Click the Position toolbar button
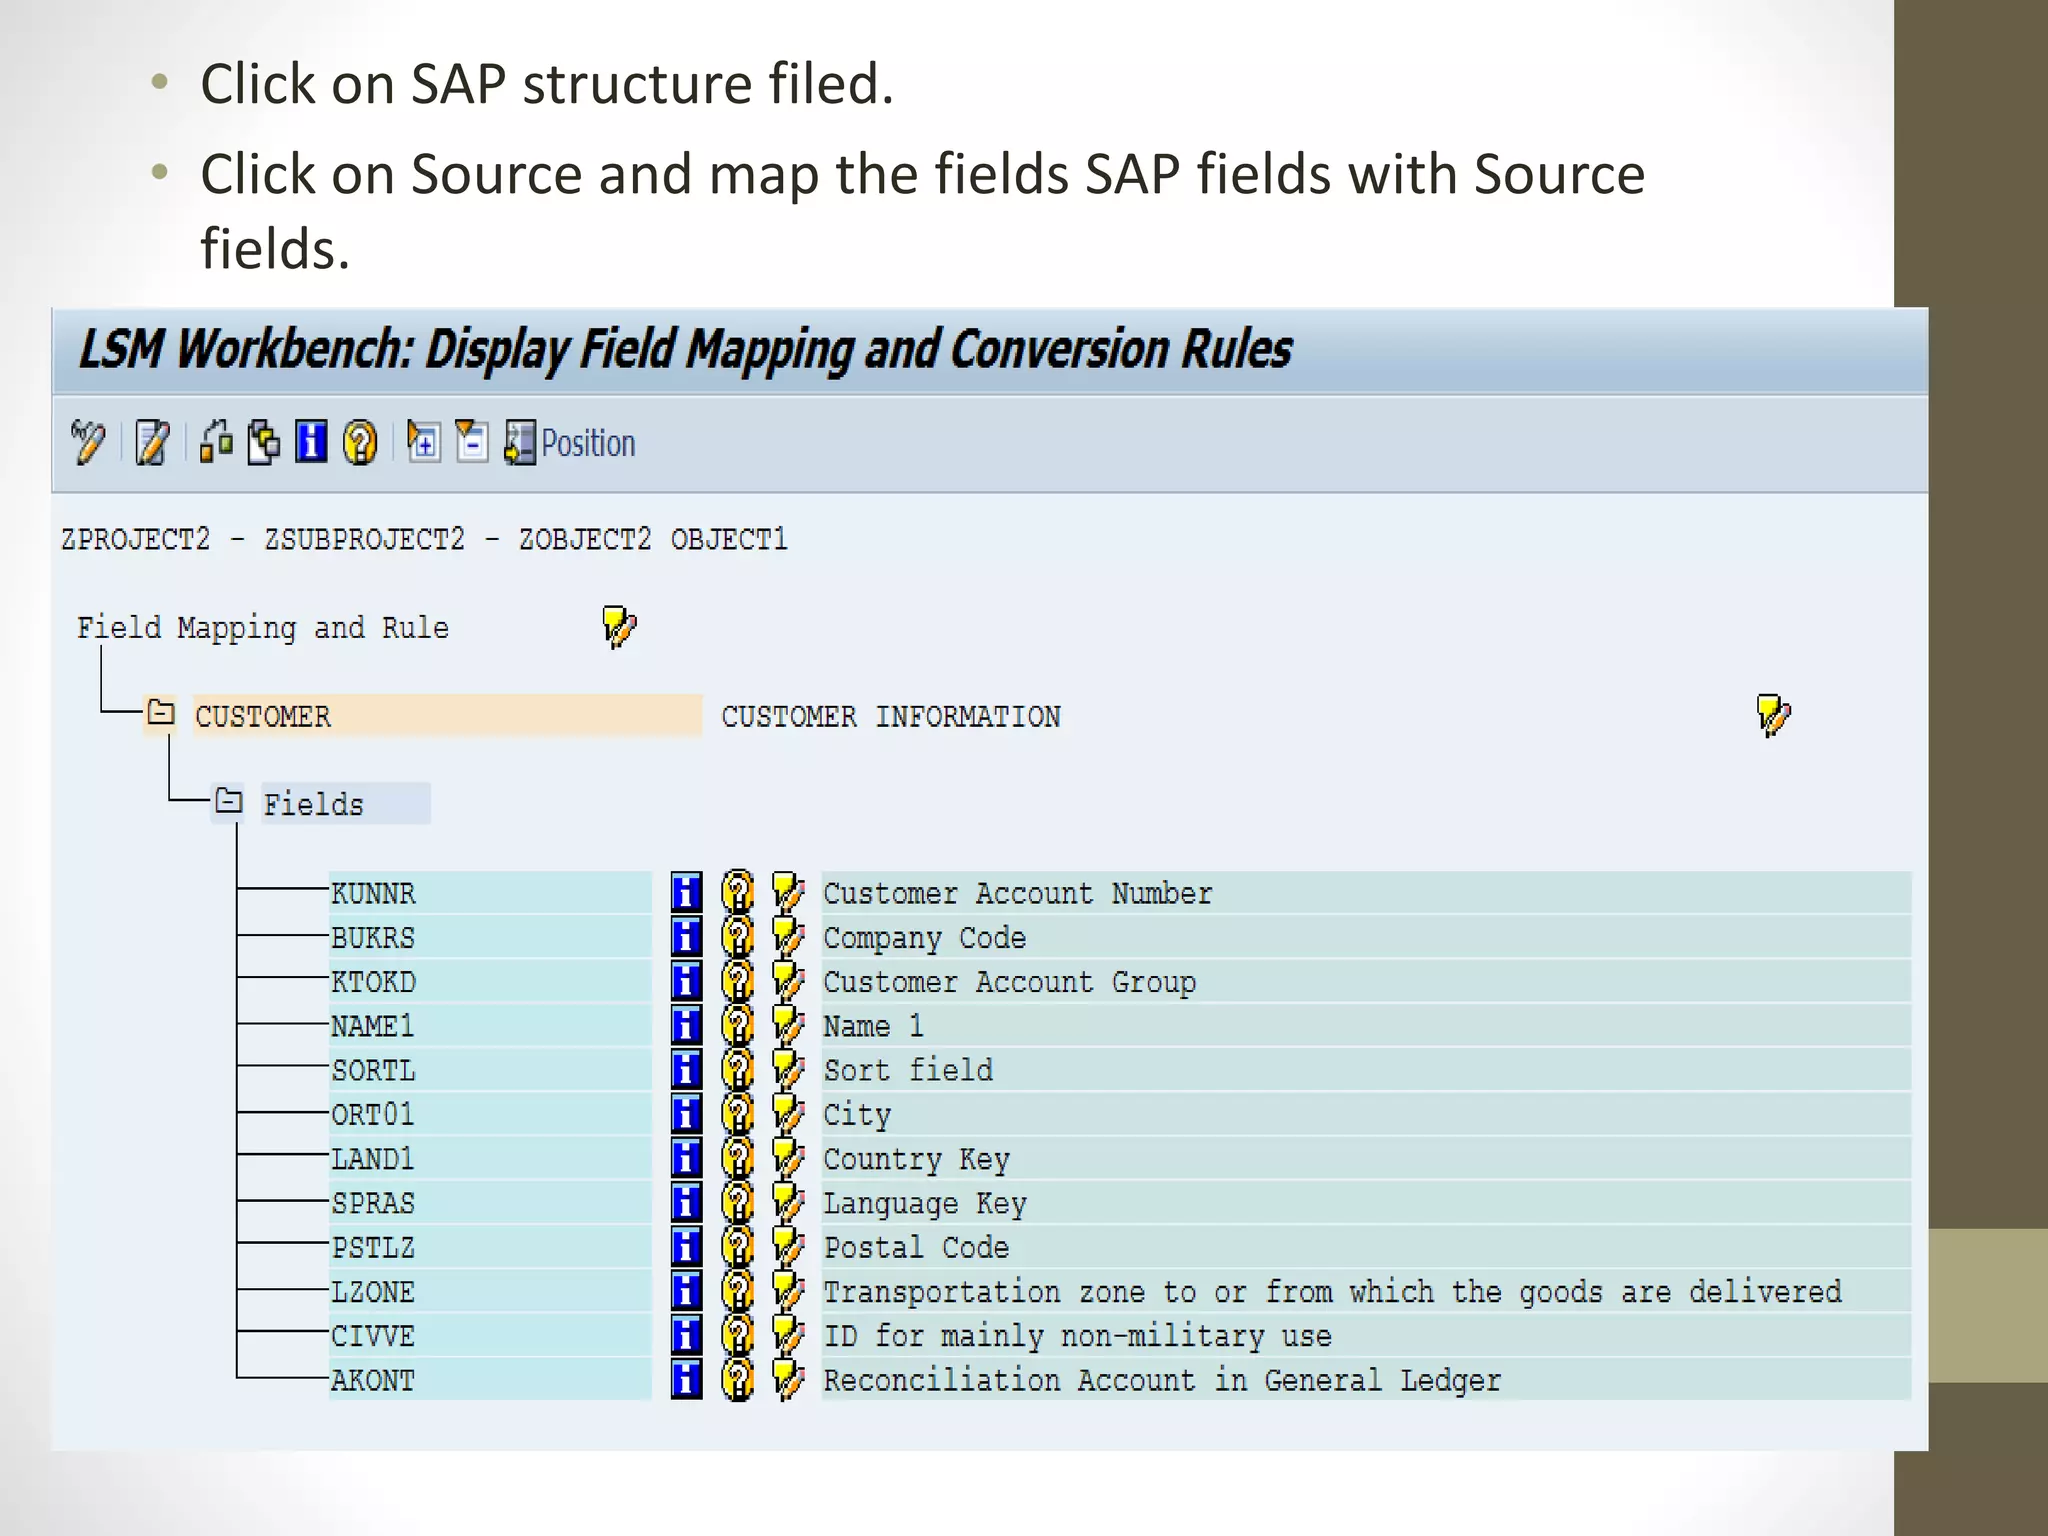Image resolution: width=2048 pixels, height=1536 pixels. coord(571,443)
